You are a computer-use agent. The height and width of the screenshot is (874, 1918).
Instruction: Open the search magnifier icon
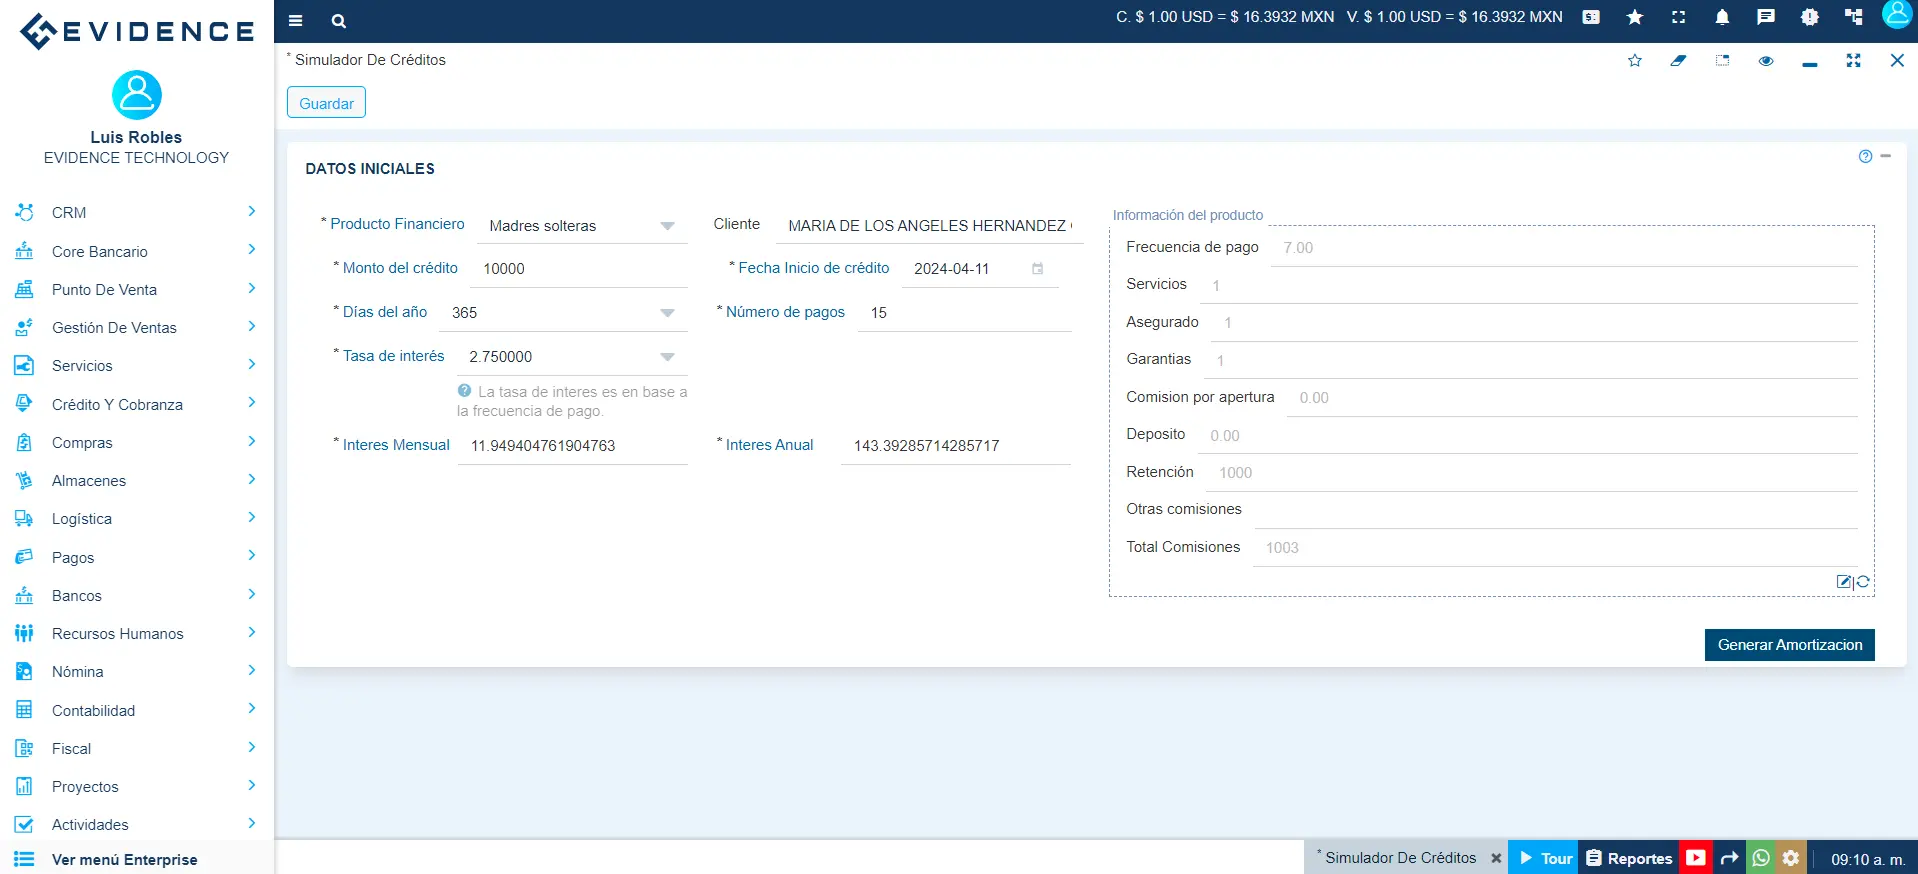pyautogui.click(x=339, y=21)
